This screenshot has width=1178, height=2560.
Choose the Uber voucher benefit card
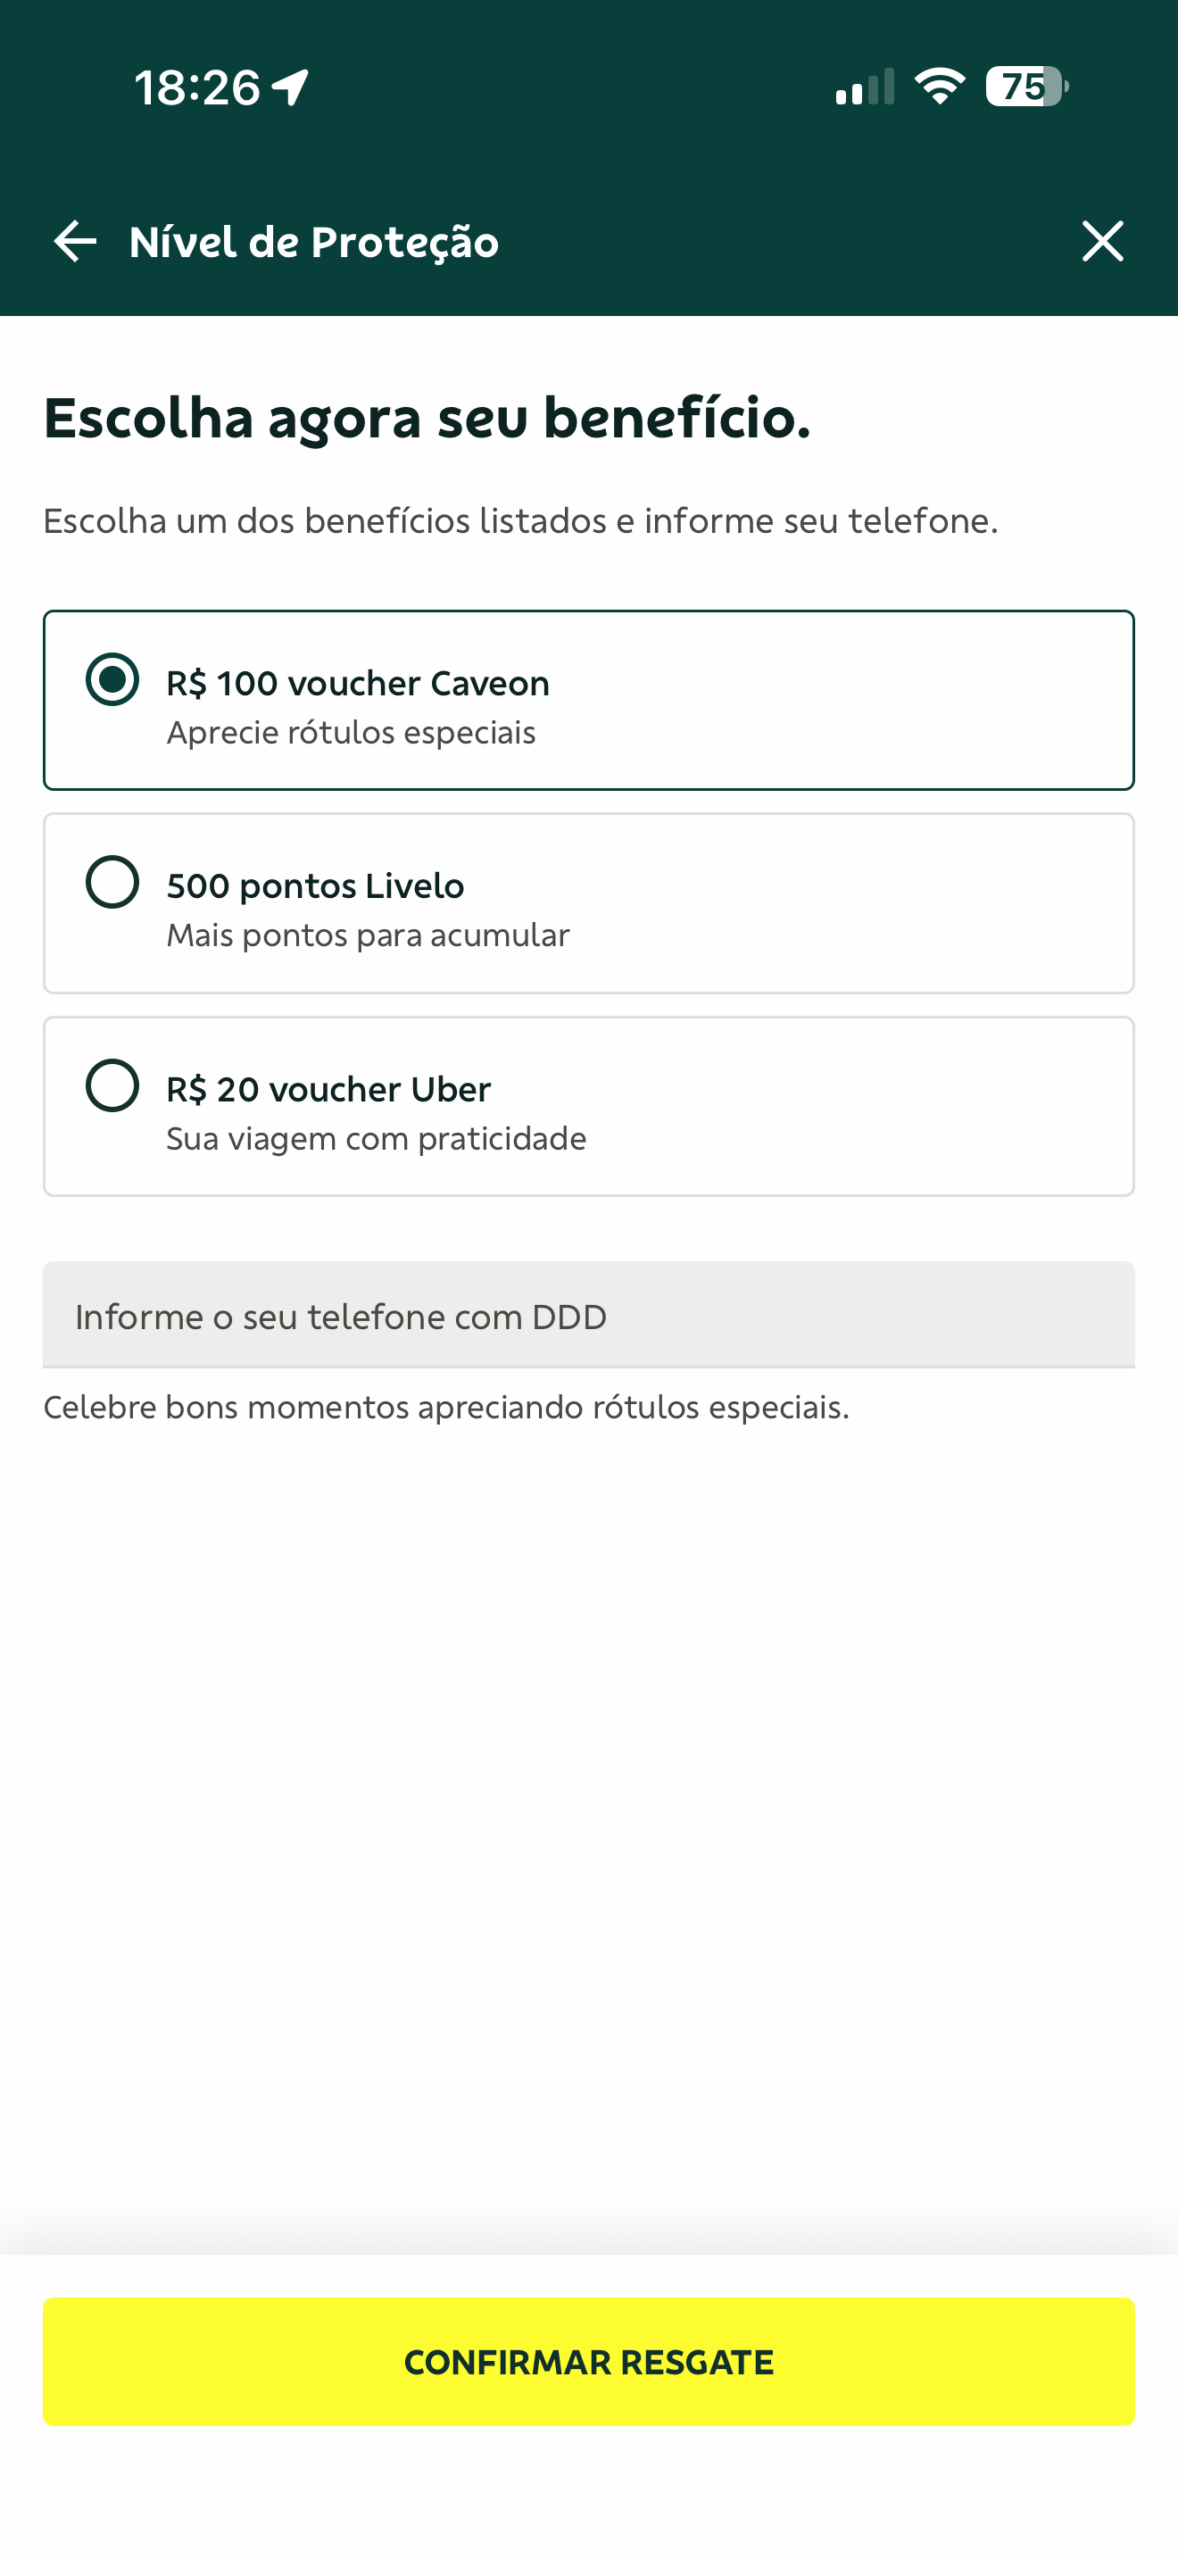588,1106
